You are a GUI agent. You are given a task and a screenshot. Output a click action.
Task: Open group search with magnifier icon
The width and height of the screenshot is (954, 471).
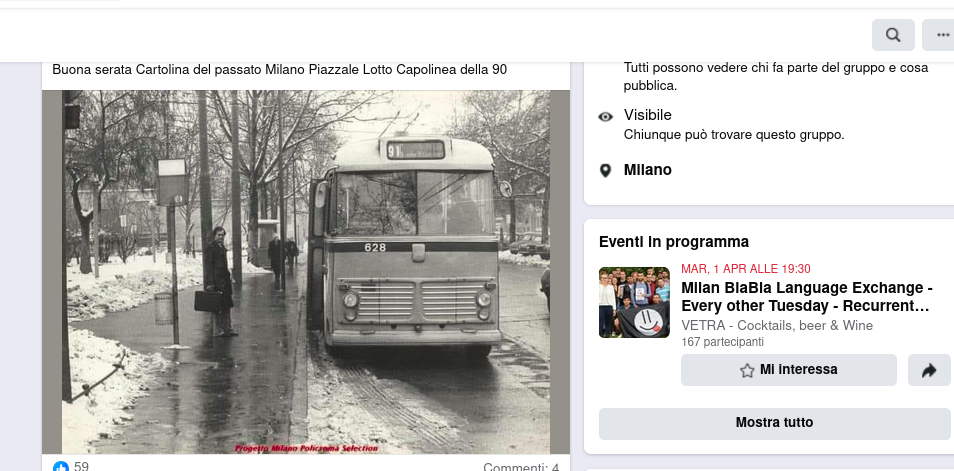893,35
